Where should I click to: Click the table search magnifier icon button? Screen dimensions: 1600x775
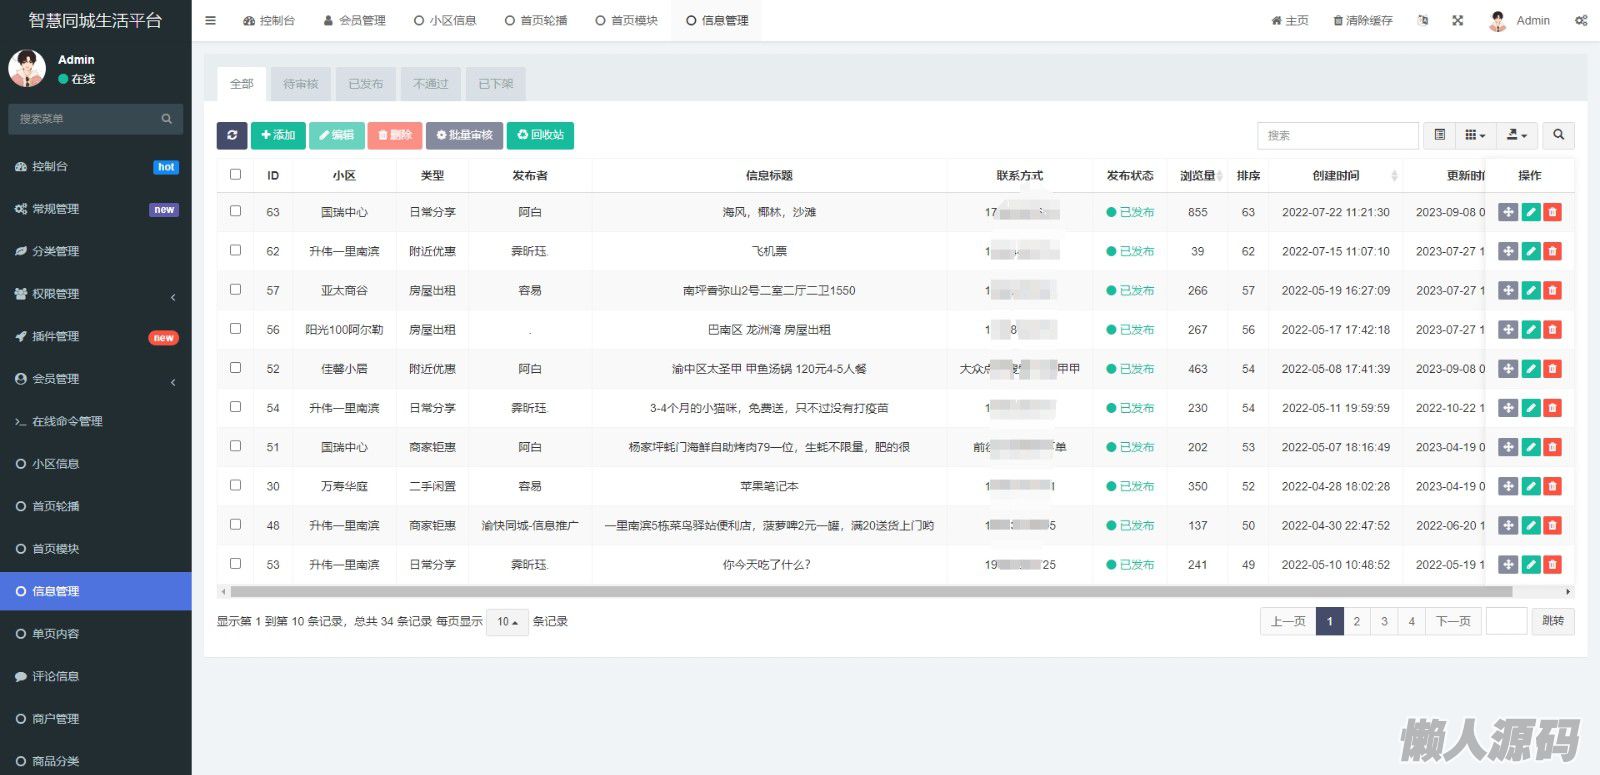[x=1558, y=135]
